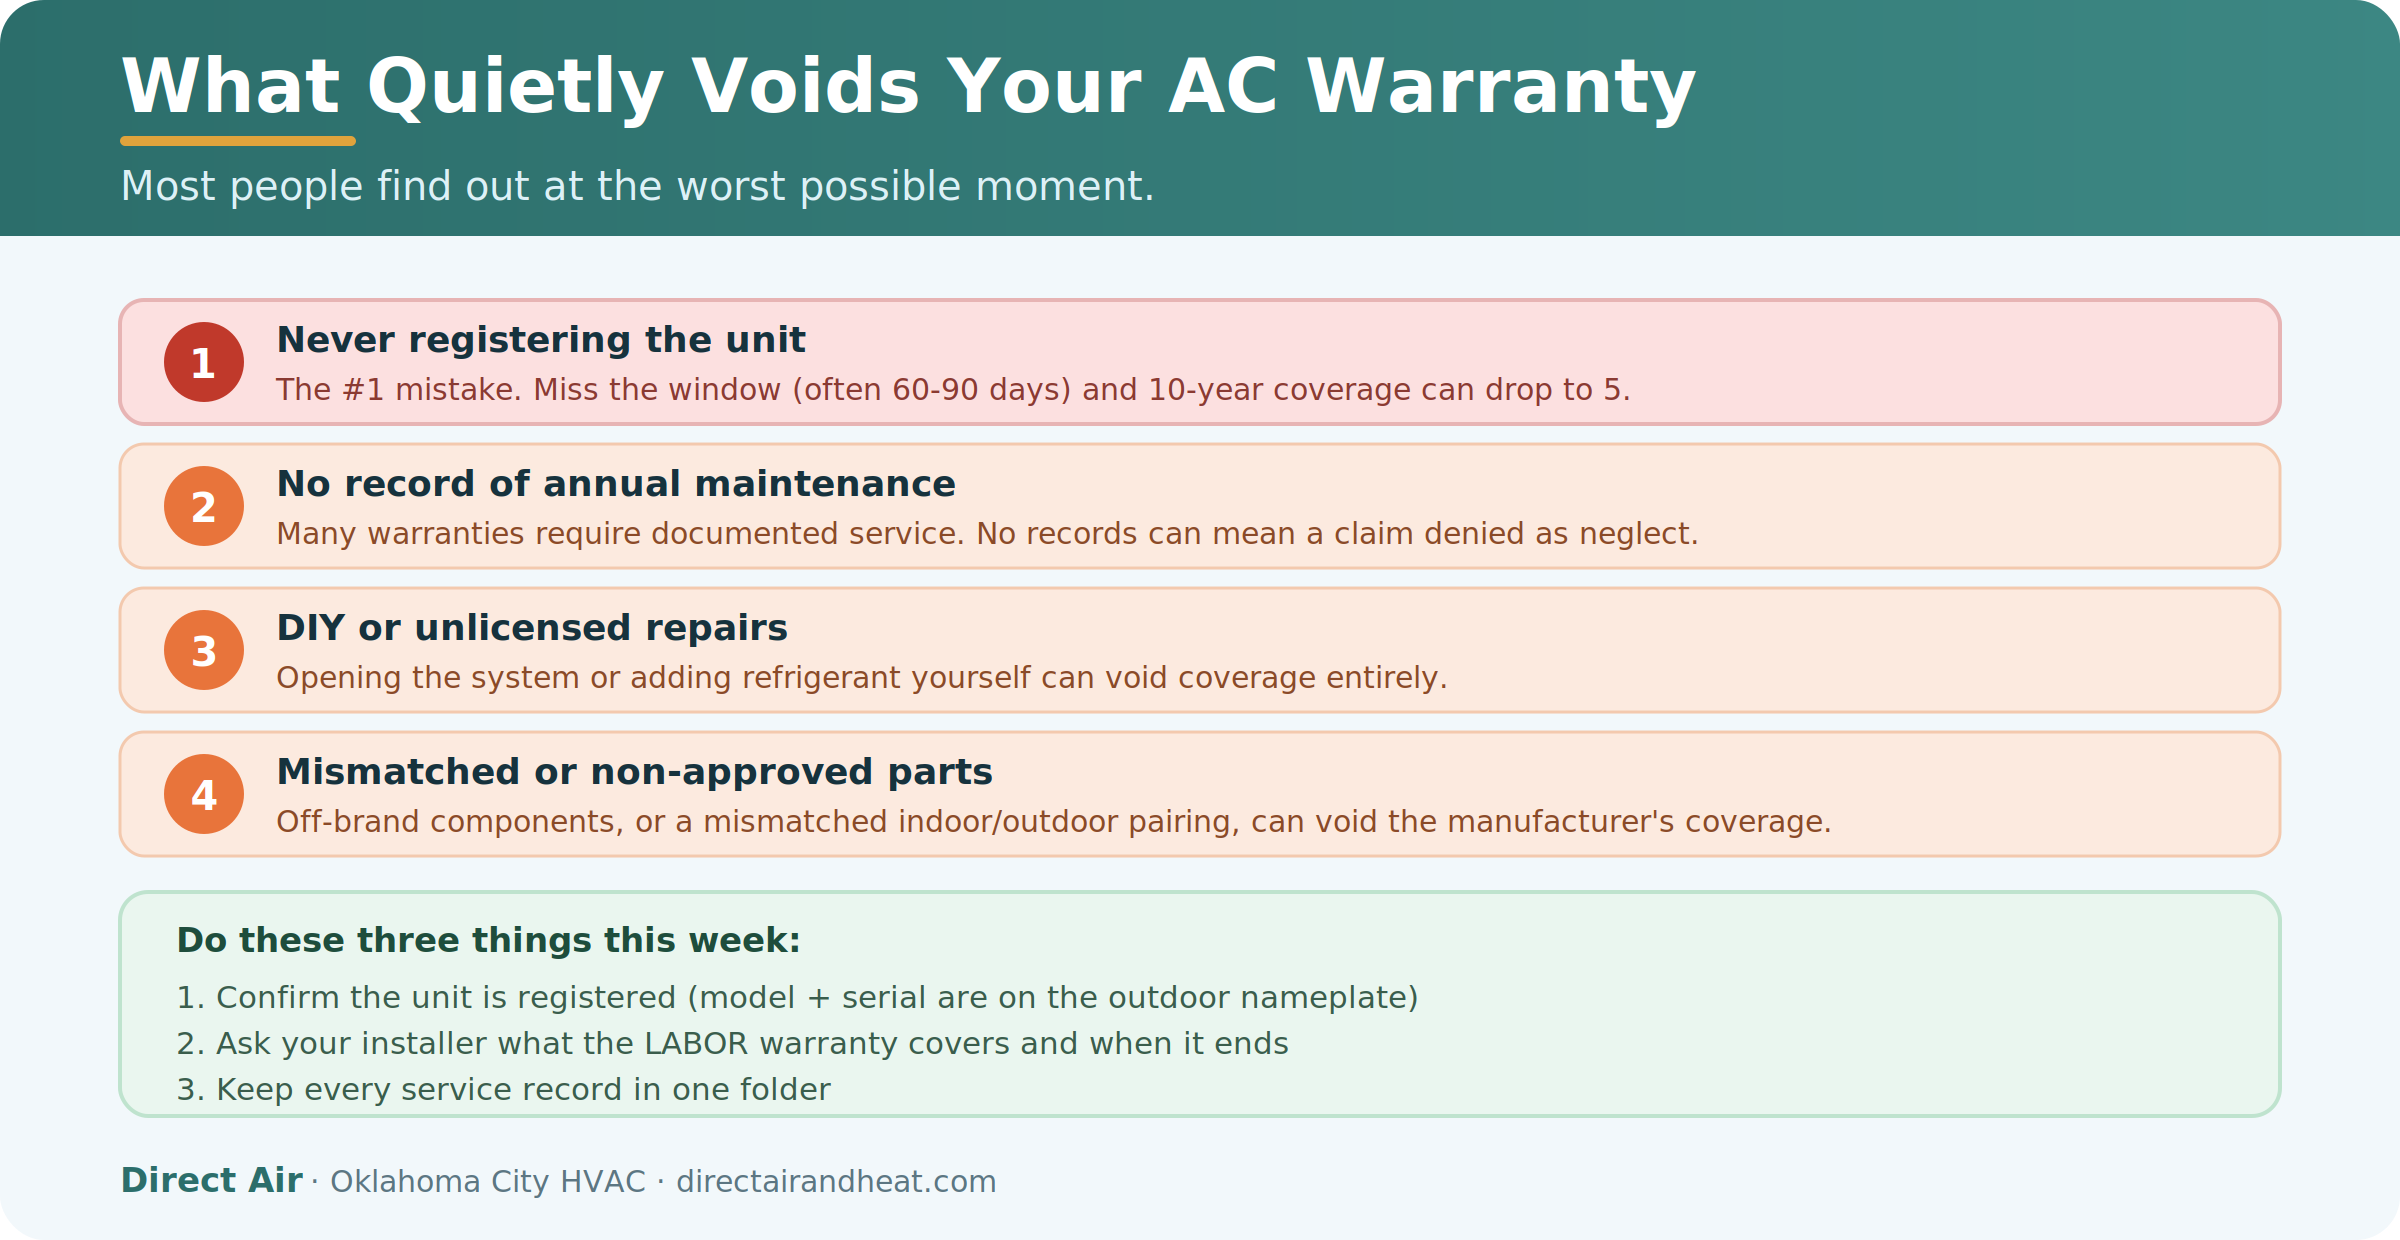
Task: Click the description about 60-90 day registration window
Action: pyautogui.click(x=953, y=390)
